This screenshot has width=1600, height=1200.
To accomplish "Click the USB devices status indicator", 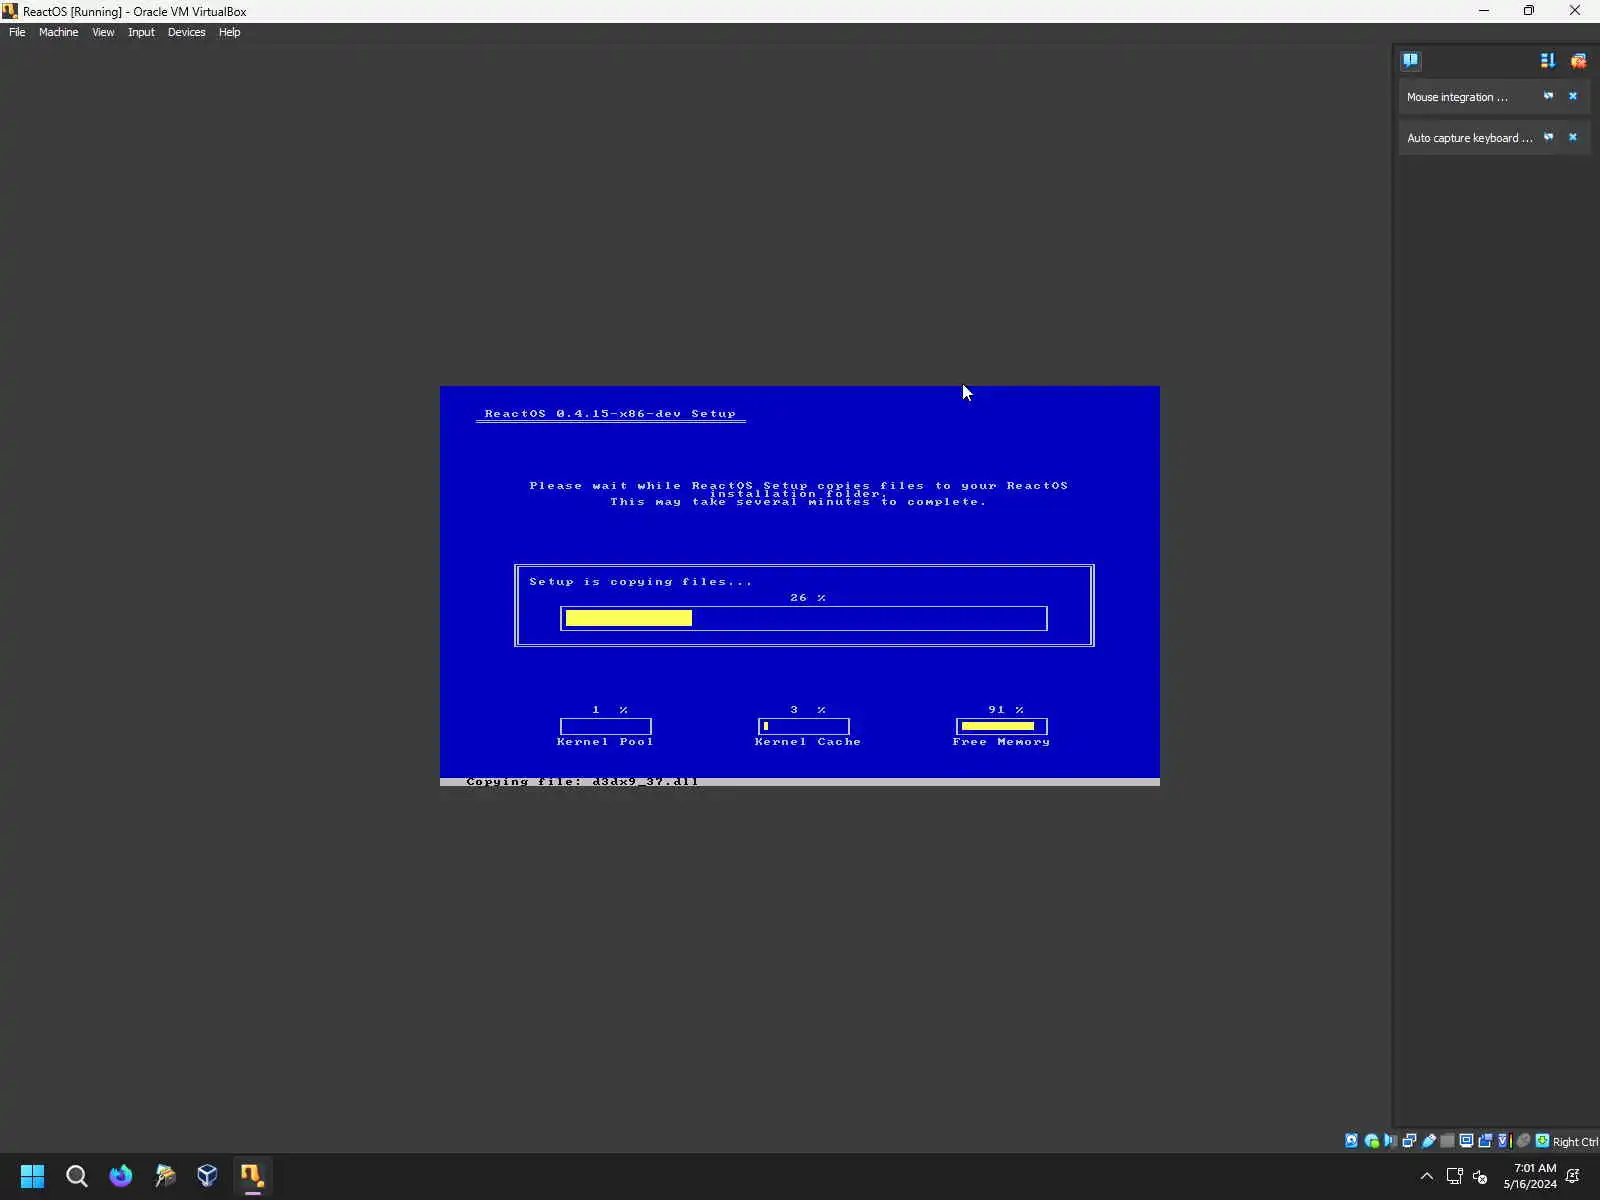I will tap(1429, 1141).
